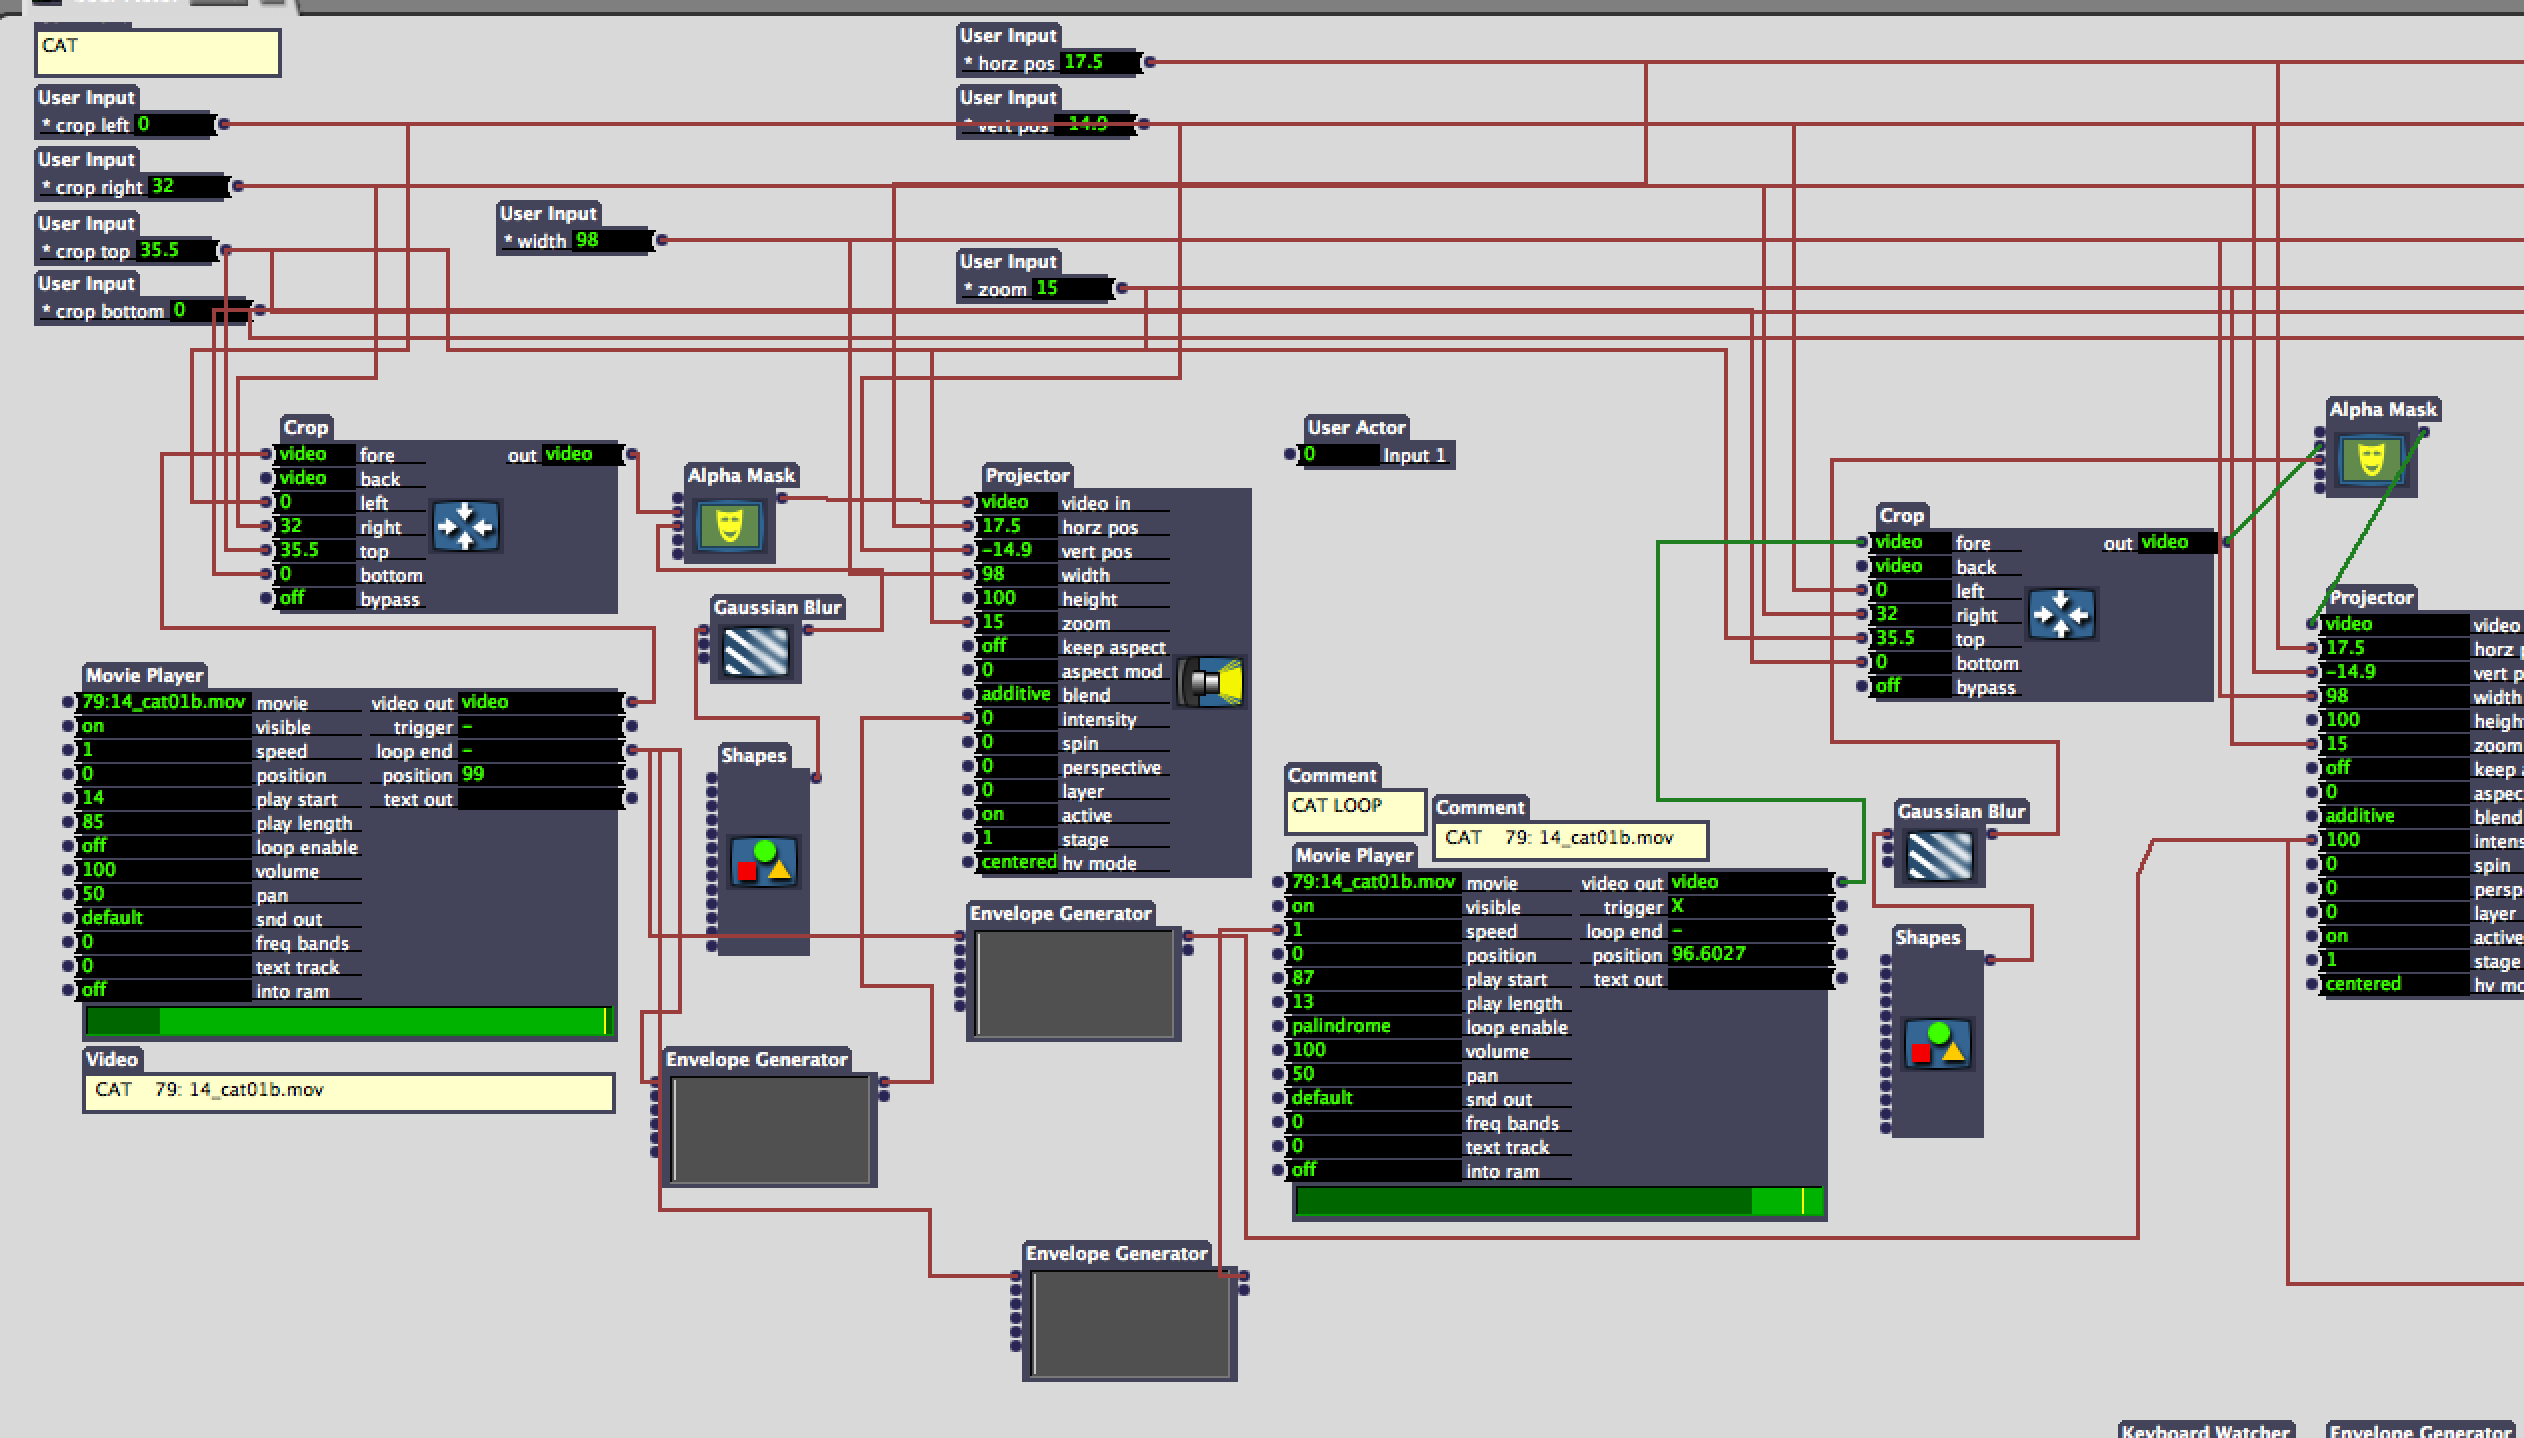
Task: Click the video out port of the left Movie Player
Action: [x=631, y=702]
